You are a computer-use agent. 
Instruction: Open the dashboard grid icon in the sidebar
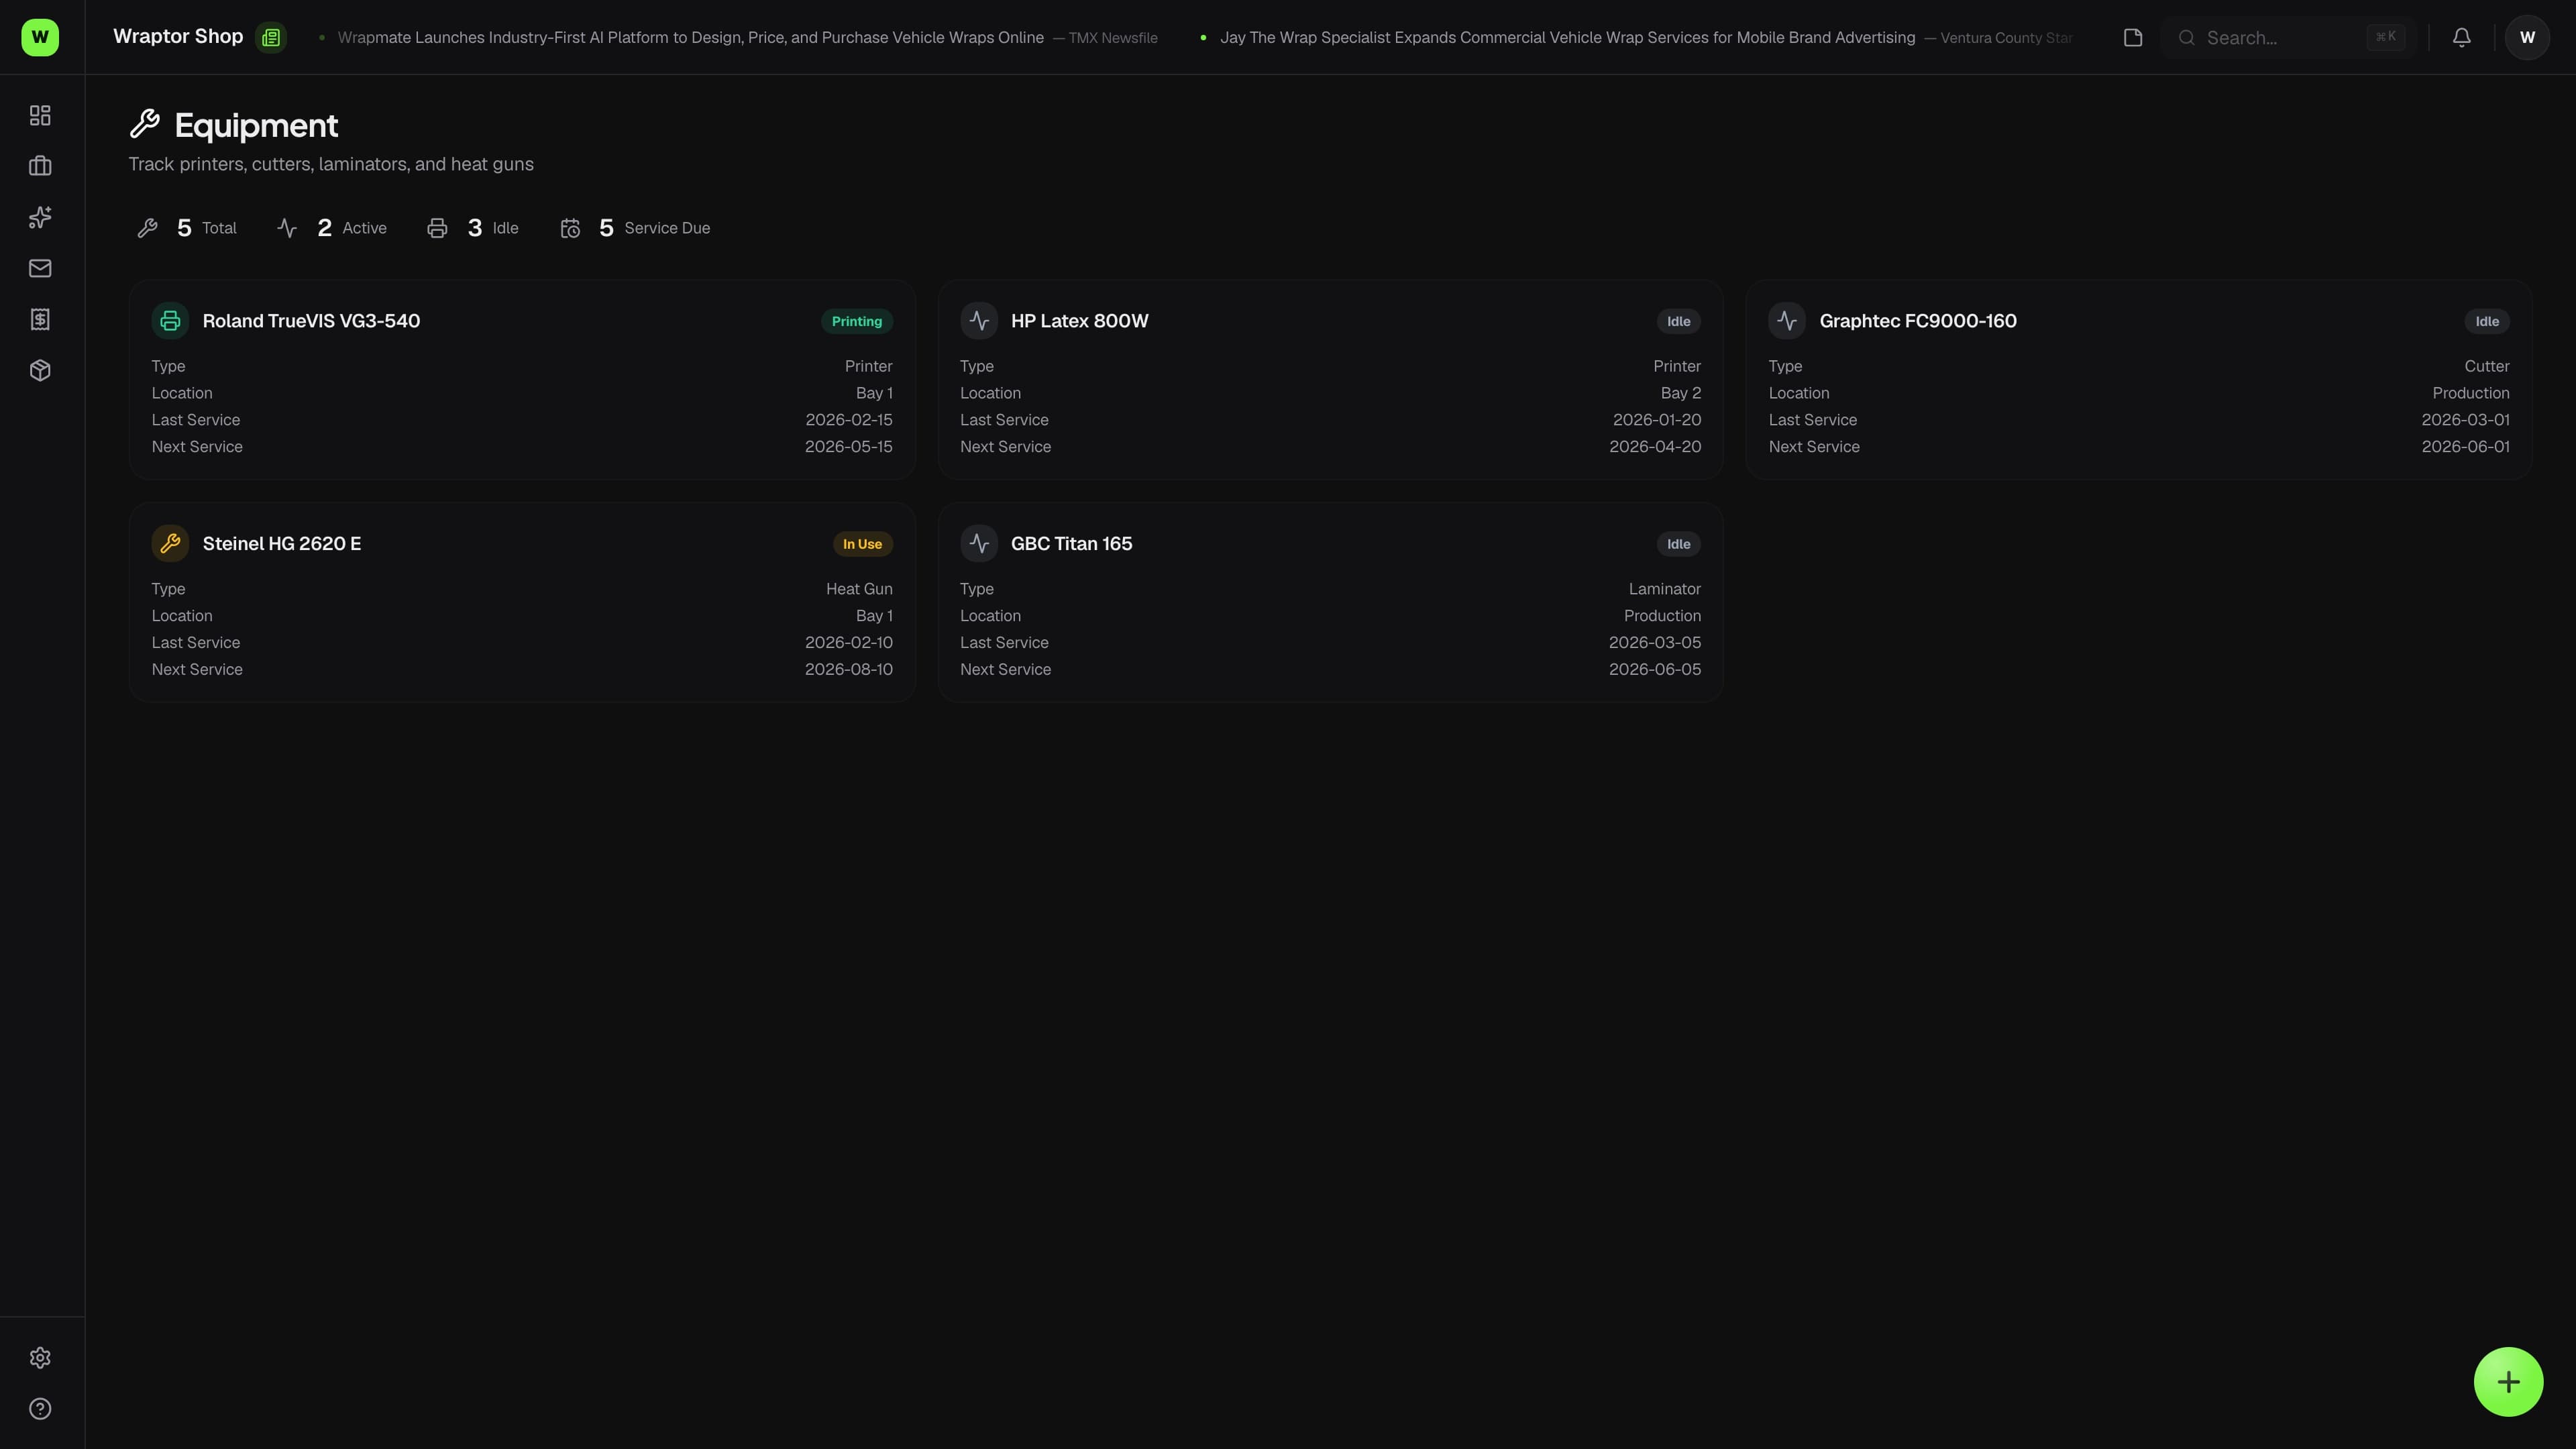click(x=40, y=116)
